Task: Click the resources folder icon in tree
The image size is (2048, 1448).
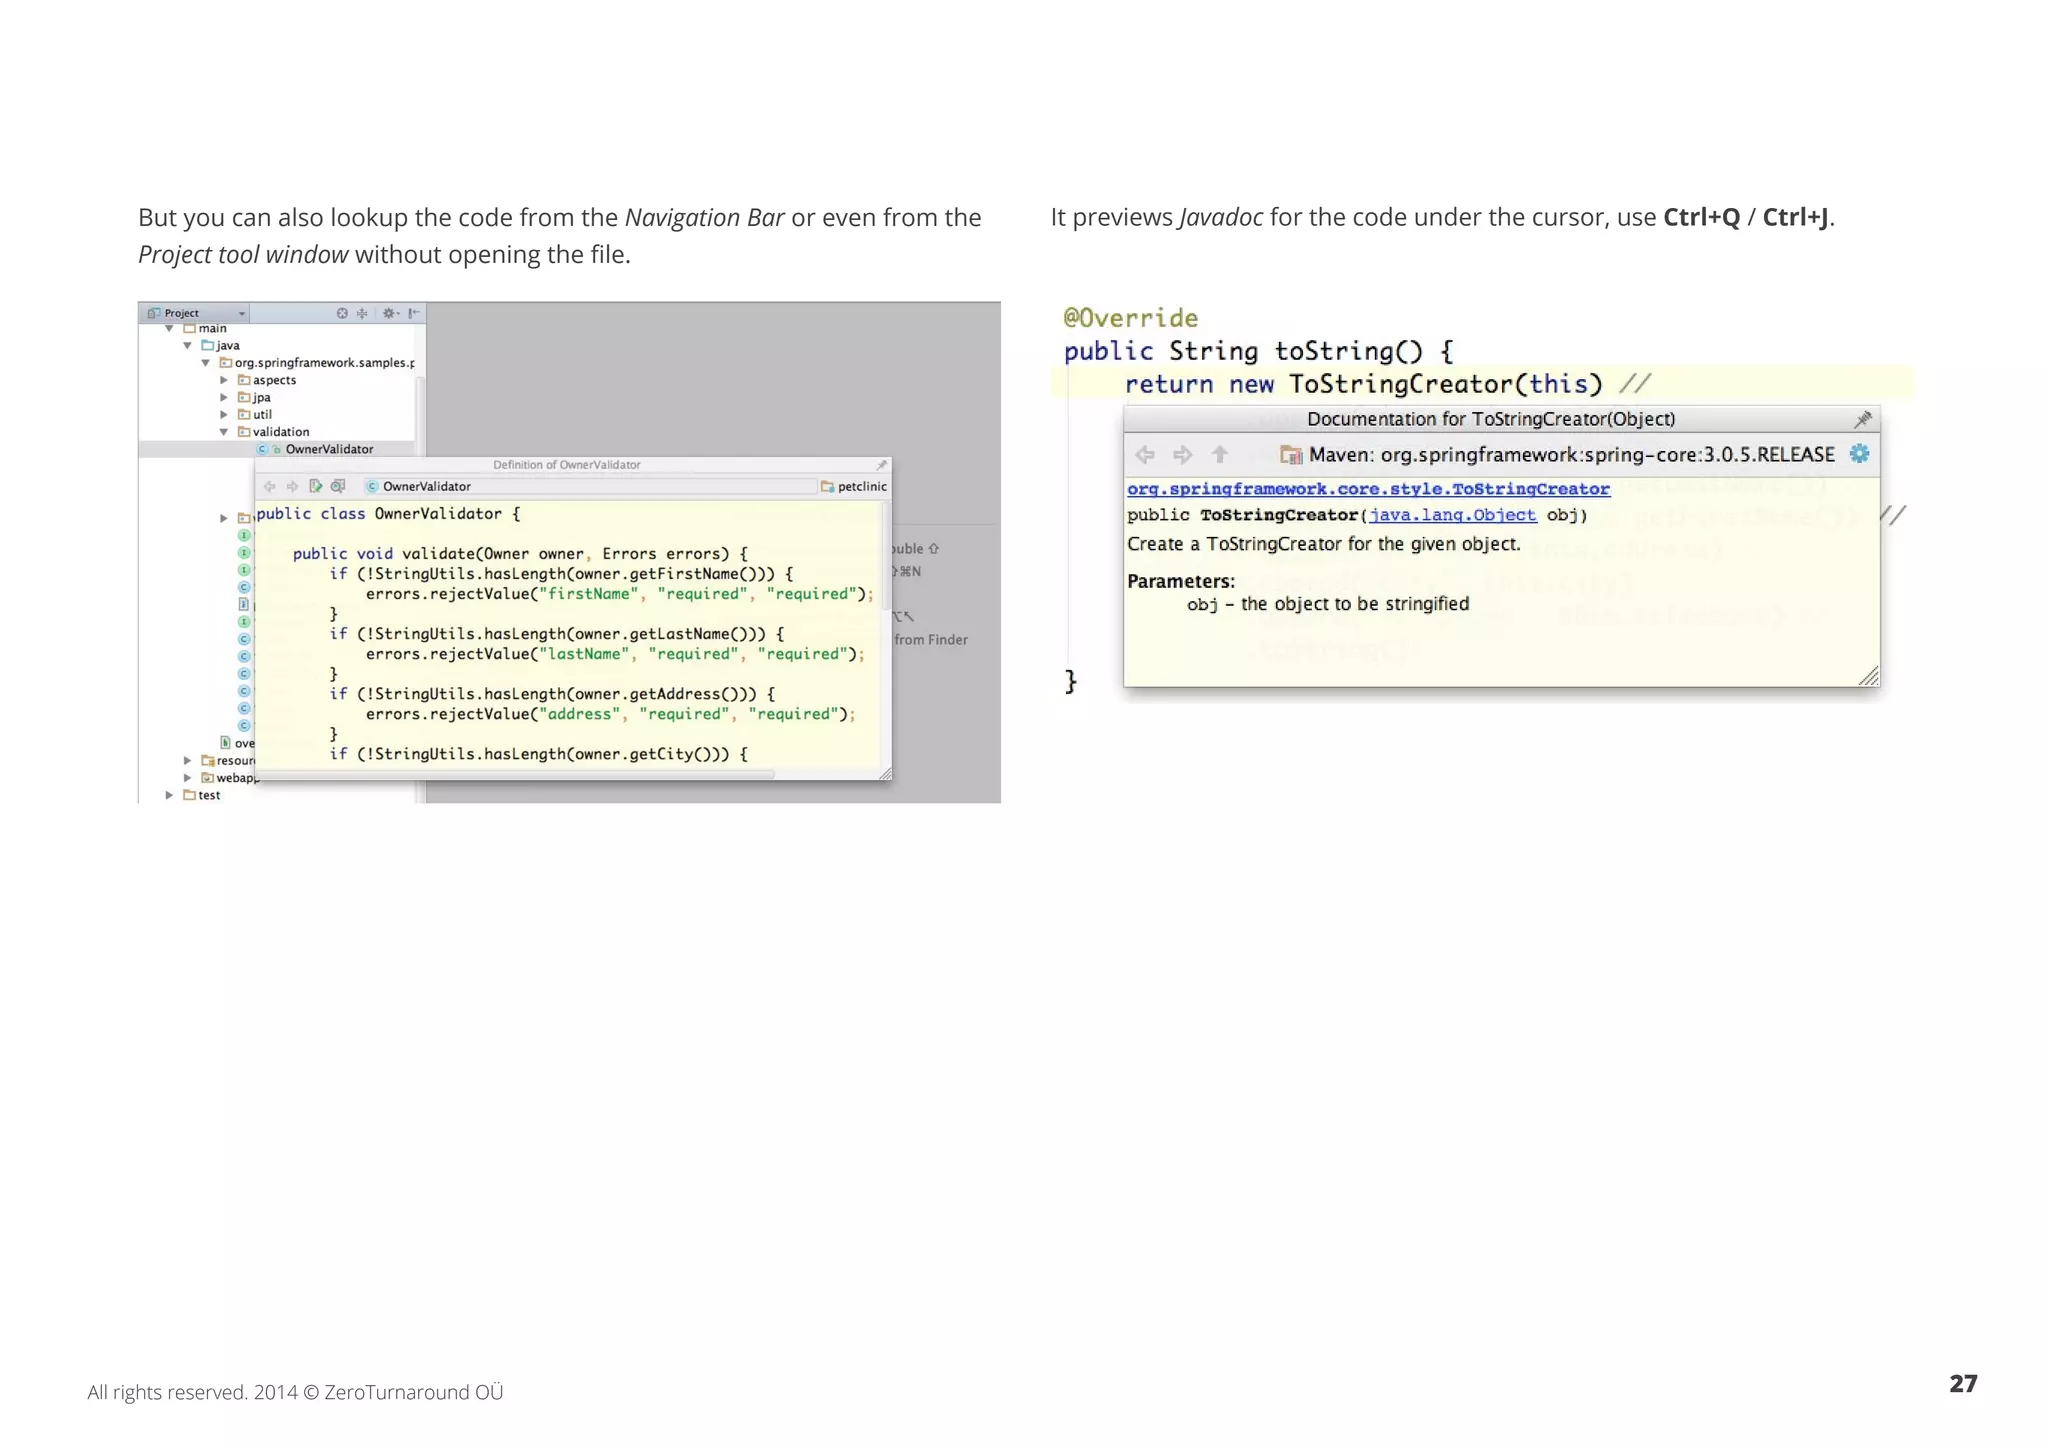Action: 207,761
